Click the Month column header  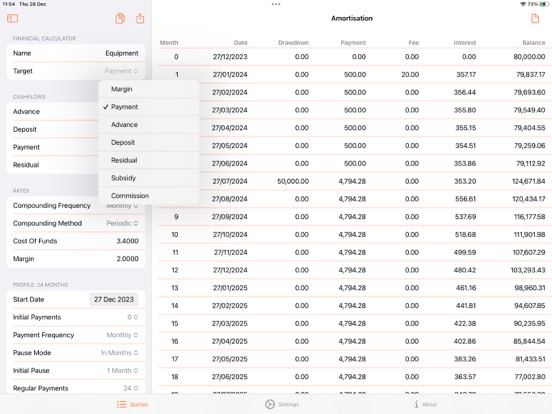point(169,43)
